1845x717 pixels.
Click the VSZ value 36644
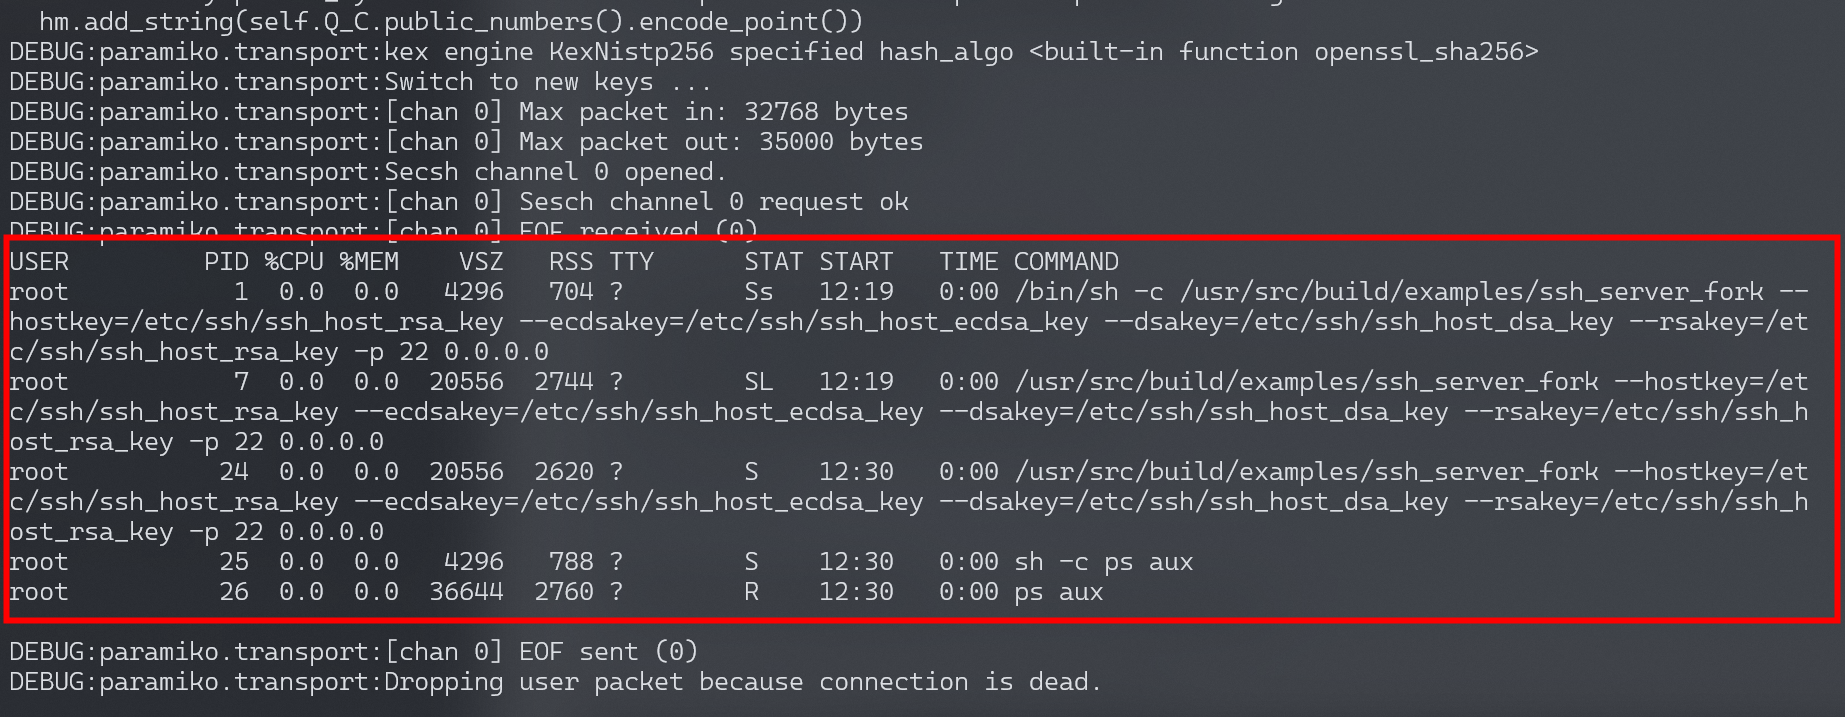466,592
